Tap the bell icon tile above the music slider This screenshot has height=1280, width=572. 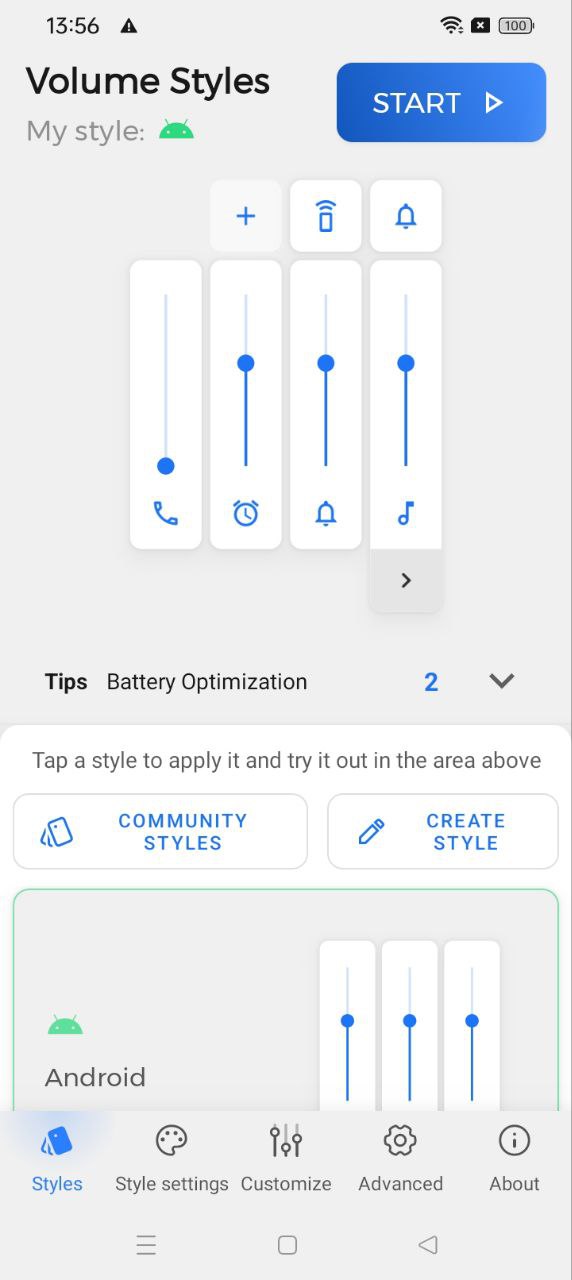pos(406,216)
